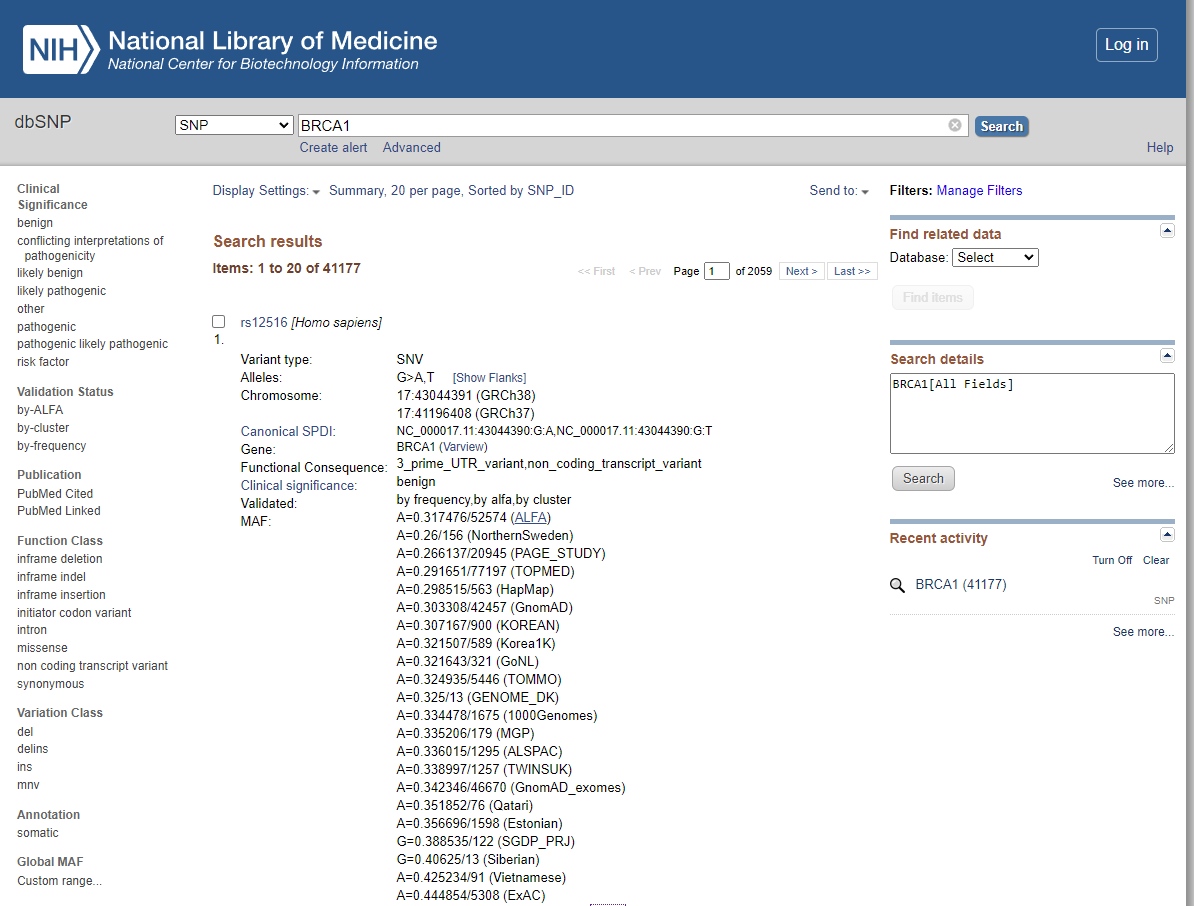
Task: Clear the search box with X icon
Action: 955,125
